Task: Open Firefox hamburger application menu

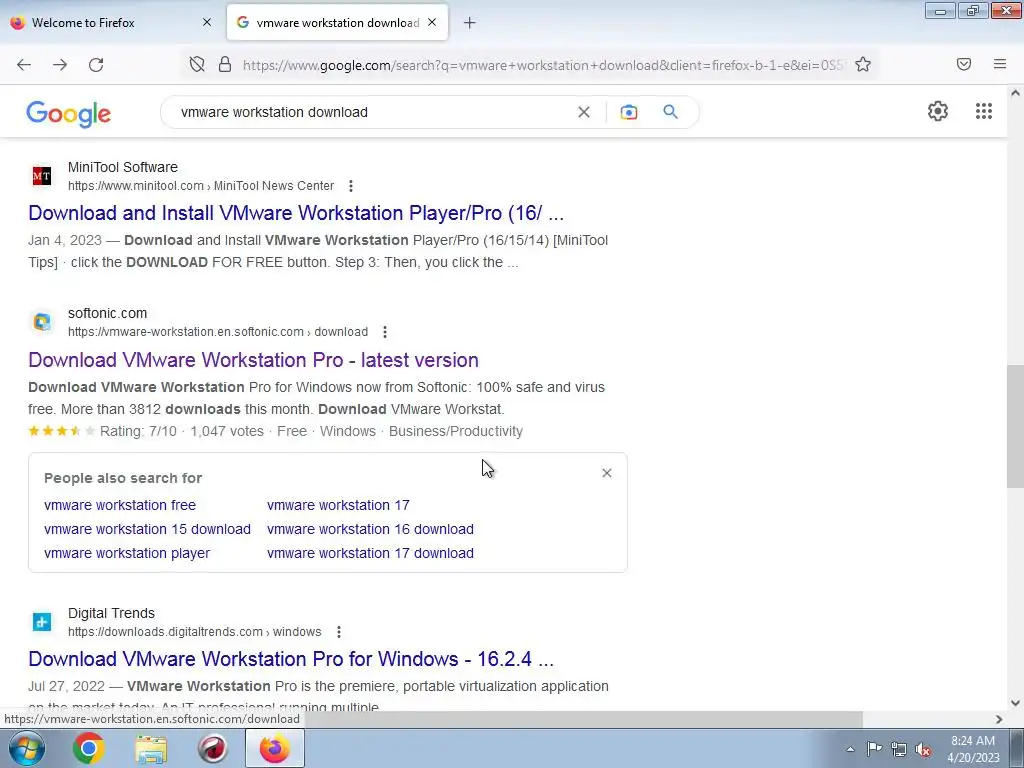Action: (1000, 64)
